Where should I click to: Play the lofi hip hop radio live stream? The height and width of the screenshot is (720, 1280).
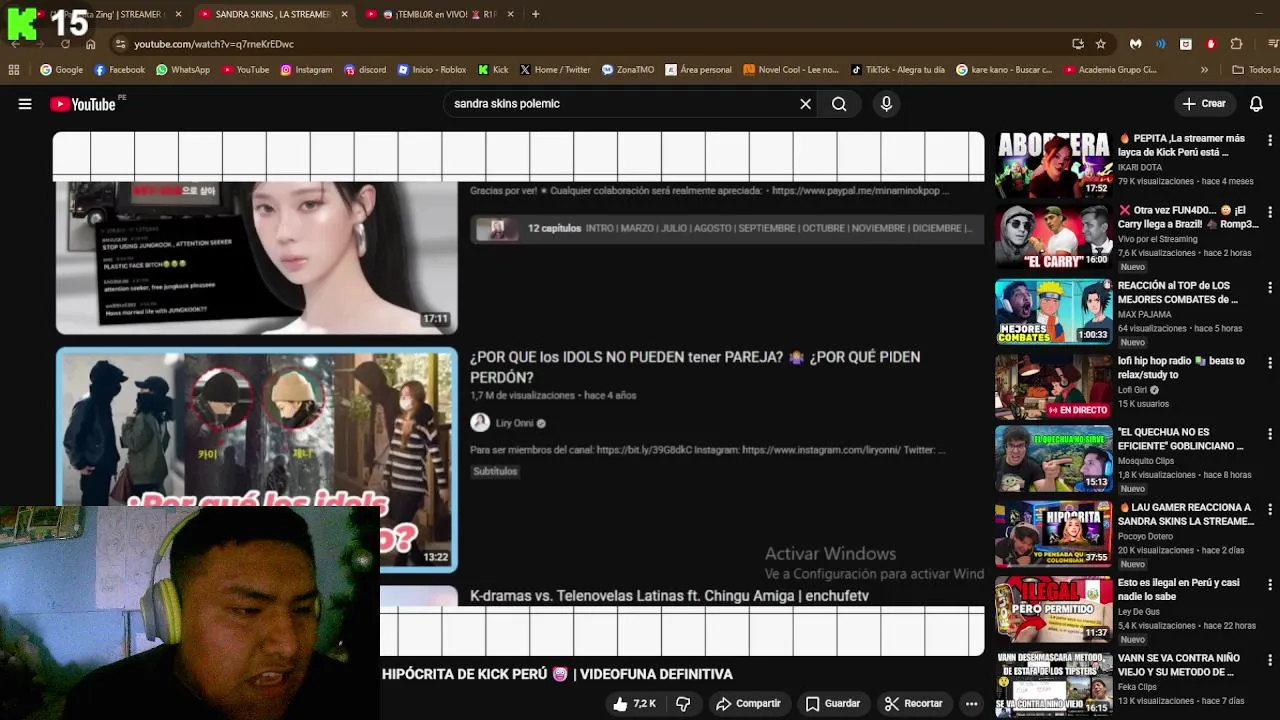click(x=1053, y=385)
